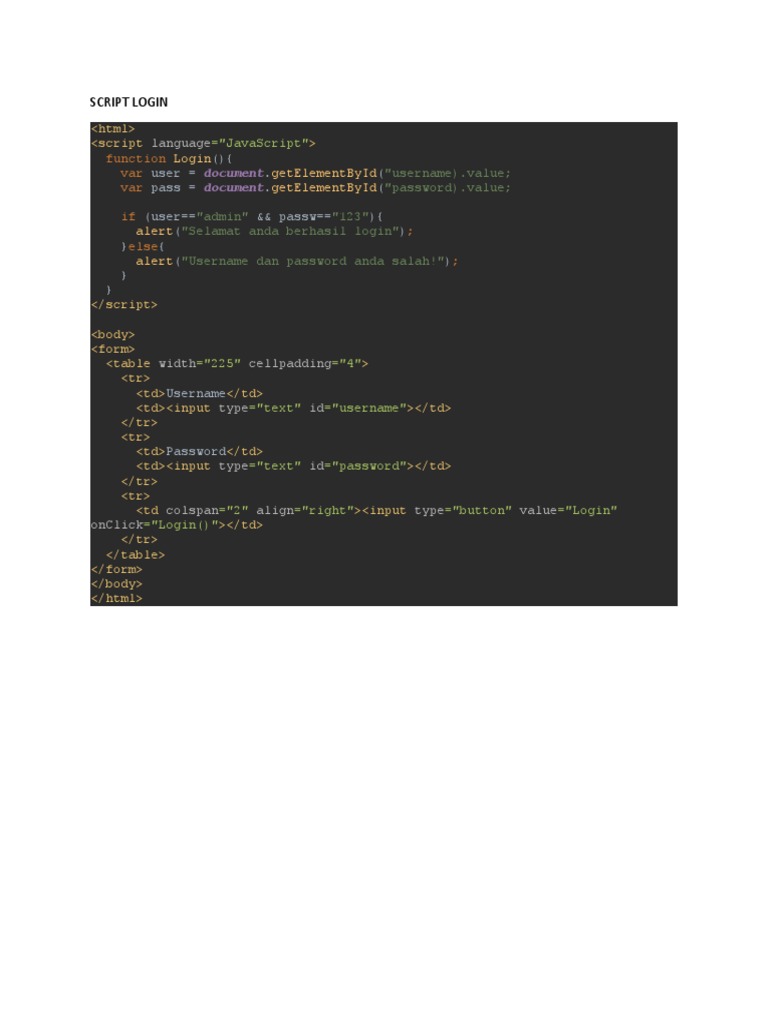Image resolution: width=768 pixels, height=1024 pixels.
Task: Click the var user declaration line
Action: coord(315,173)
